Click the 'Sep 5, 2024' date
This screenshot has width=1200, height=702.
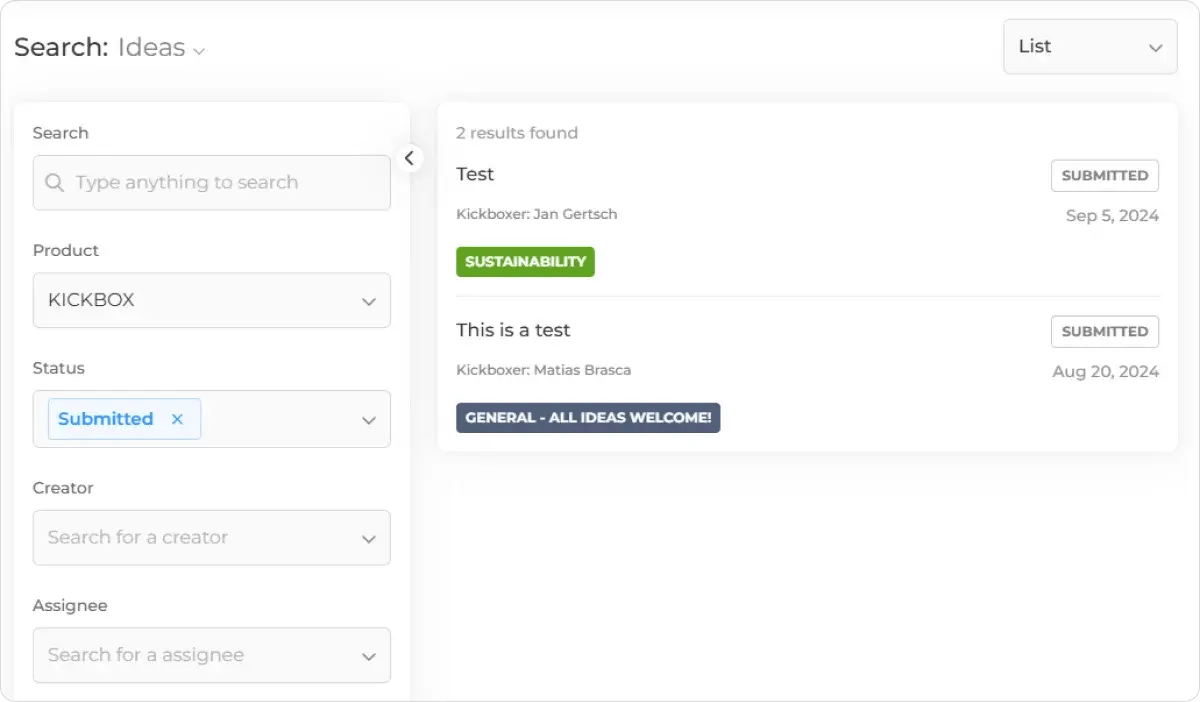click(1112, 216)
